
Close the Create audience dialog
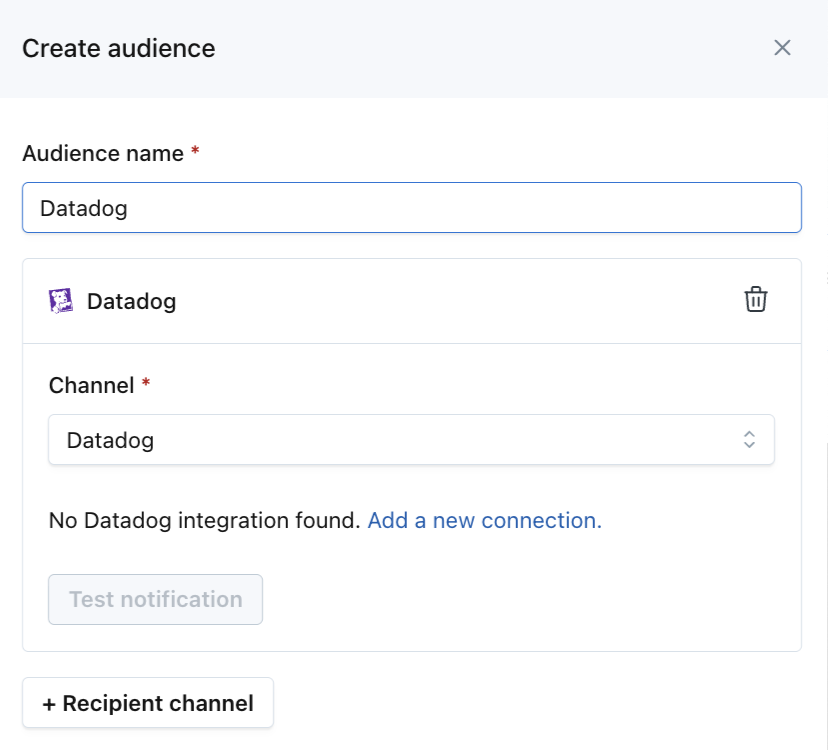click(782, 48)
